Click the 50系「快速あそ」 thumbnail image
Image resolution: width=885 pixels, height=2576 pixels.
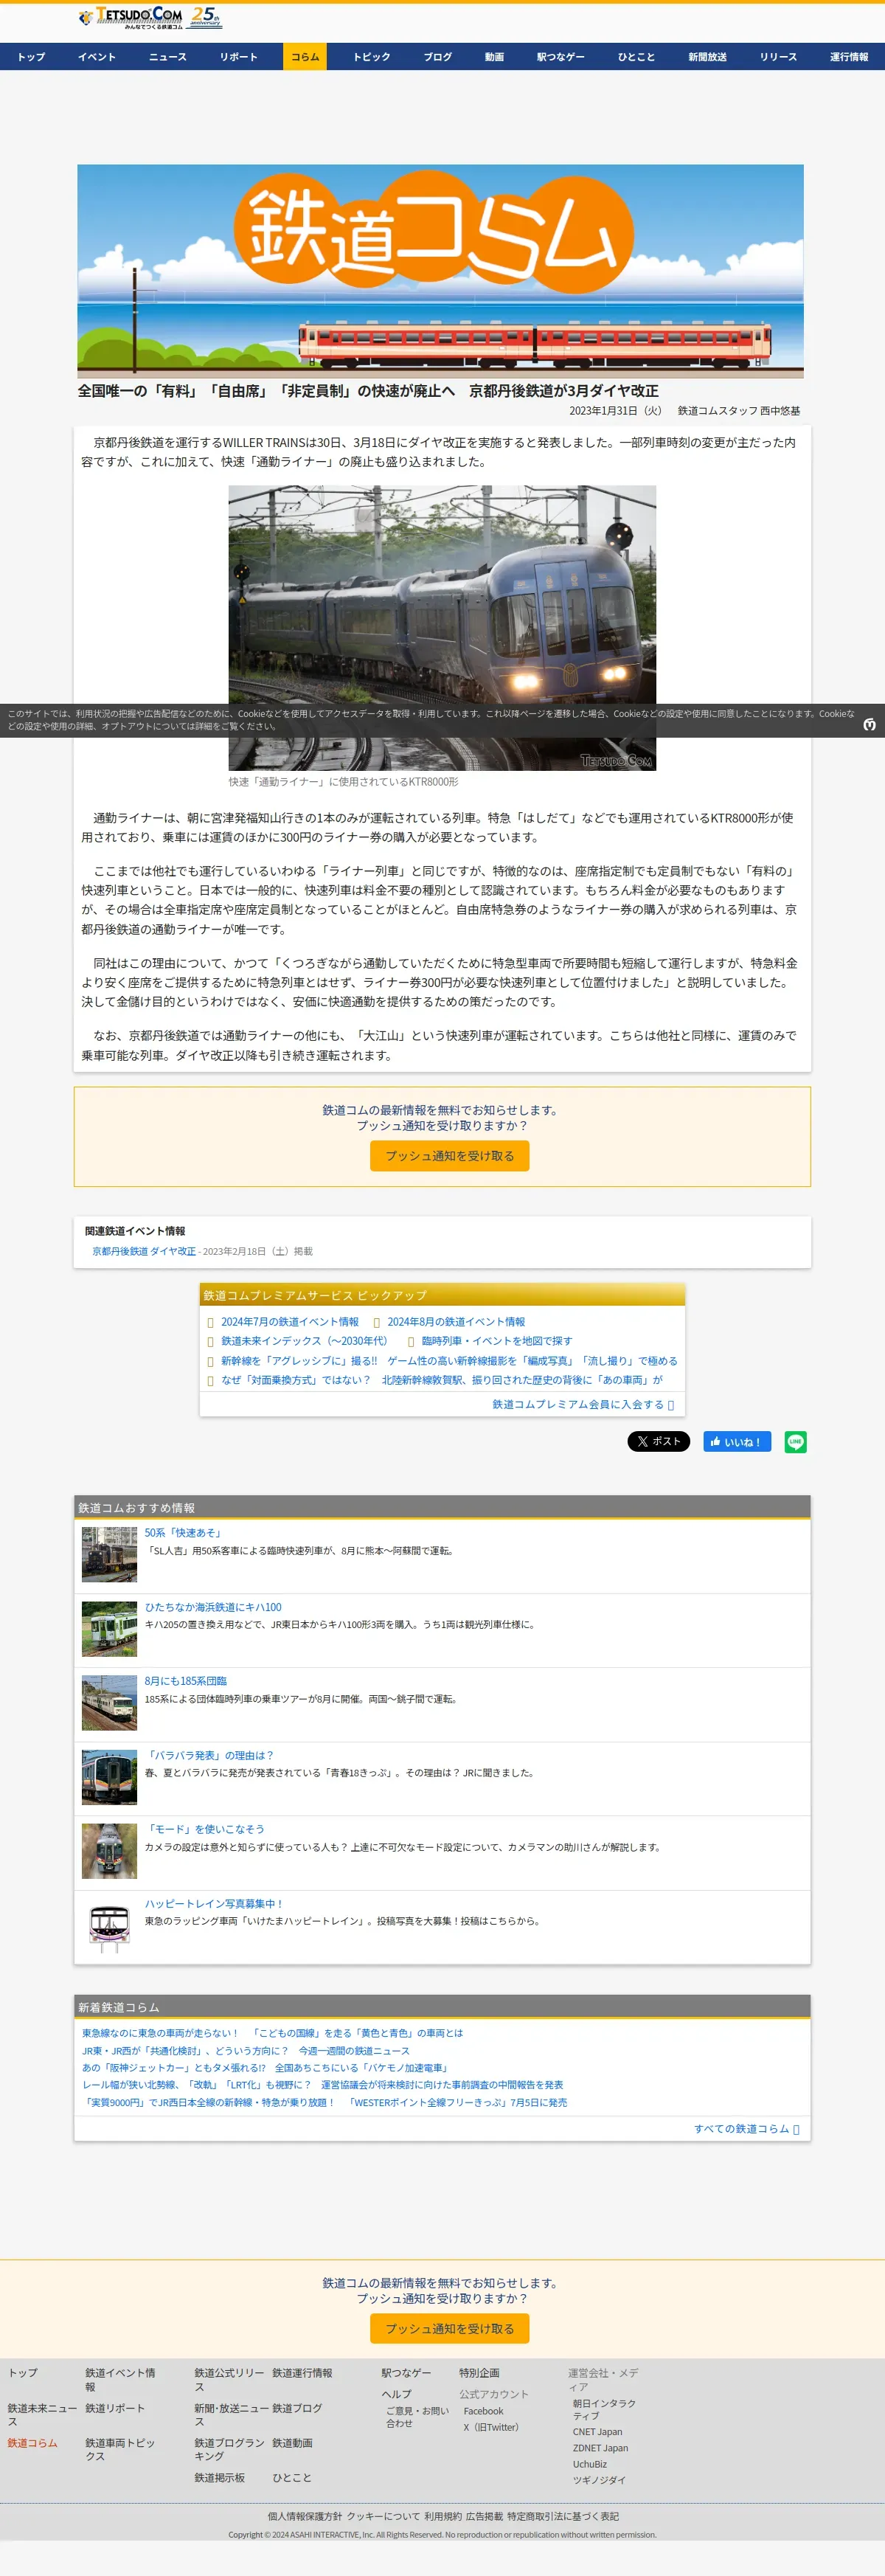click(109, 1554)
